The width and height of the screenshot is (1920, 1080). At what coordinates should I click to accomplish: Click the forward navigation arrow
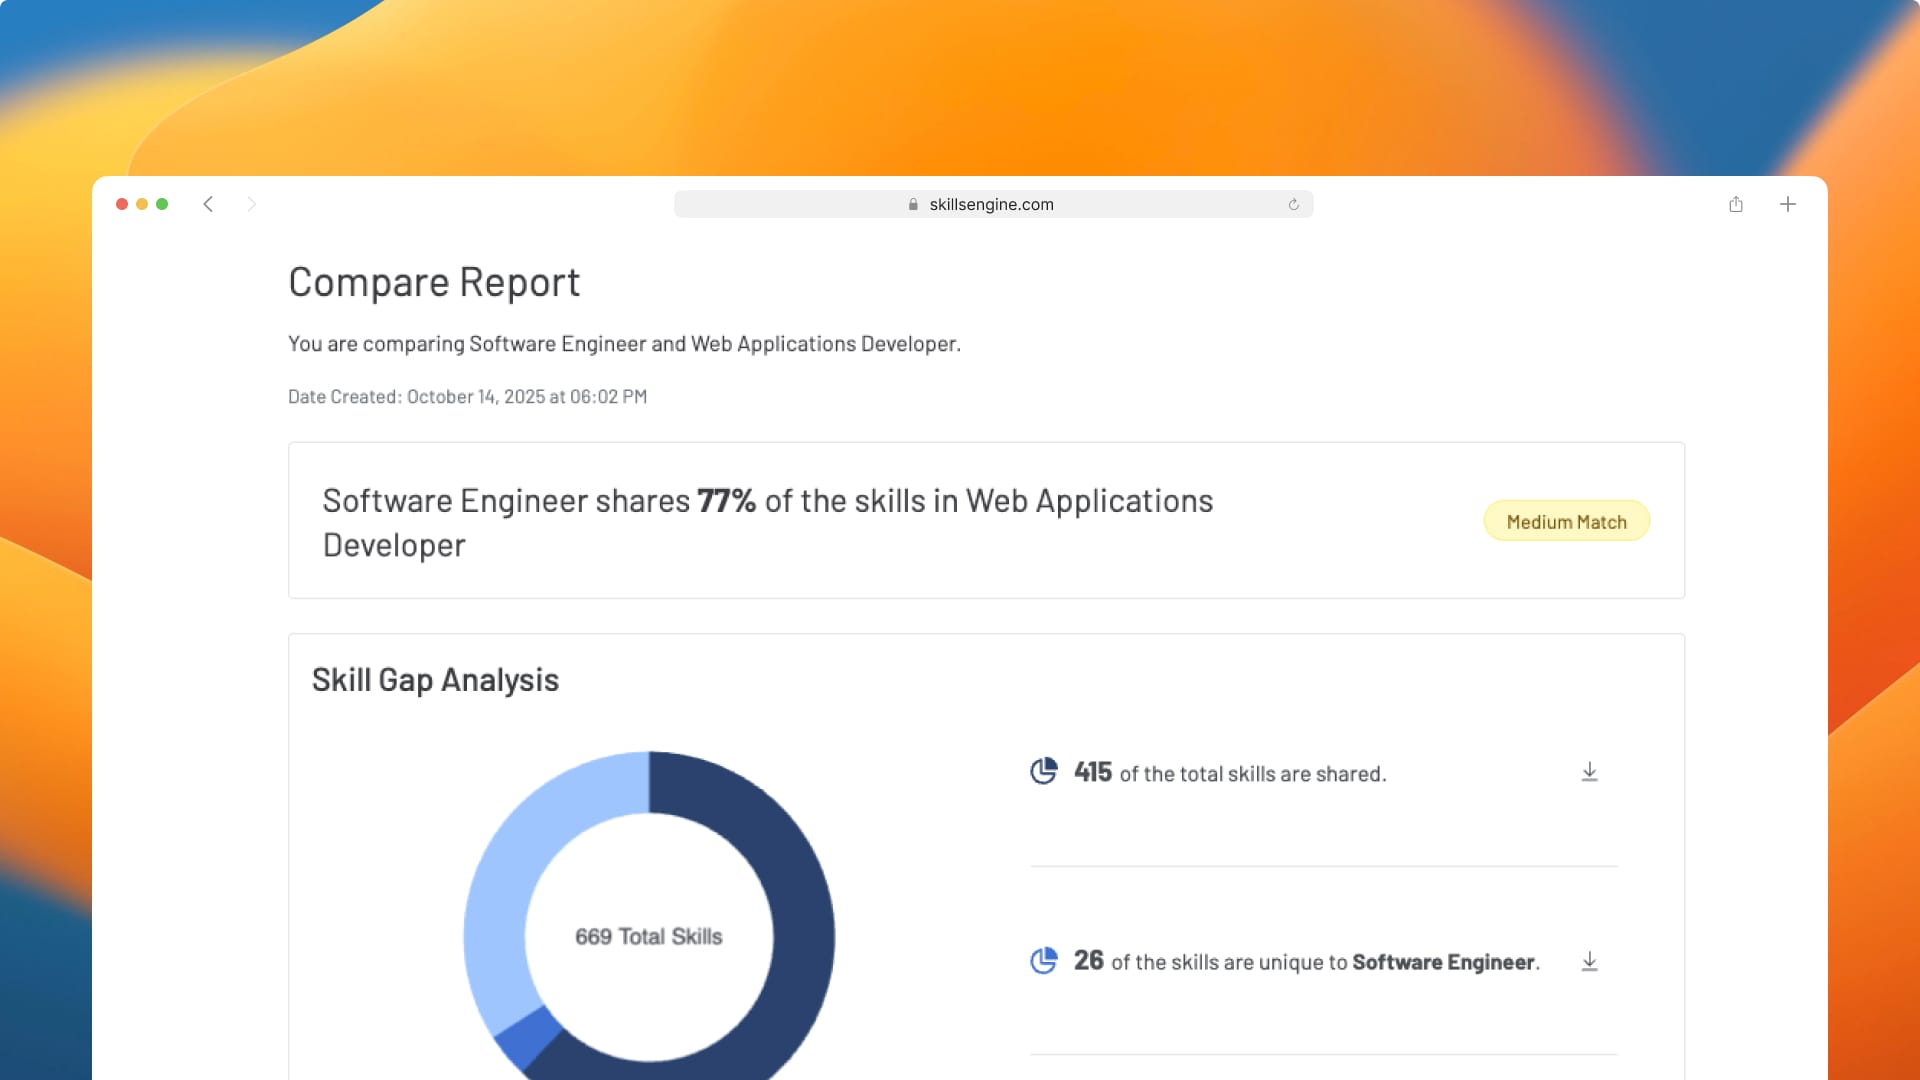click(252, 204)
